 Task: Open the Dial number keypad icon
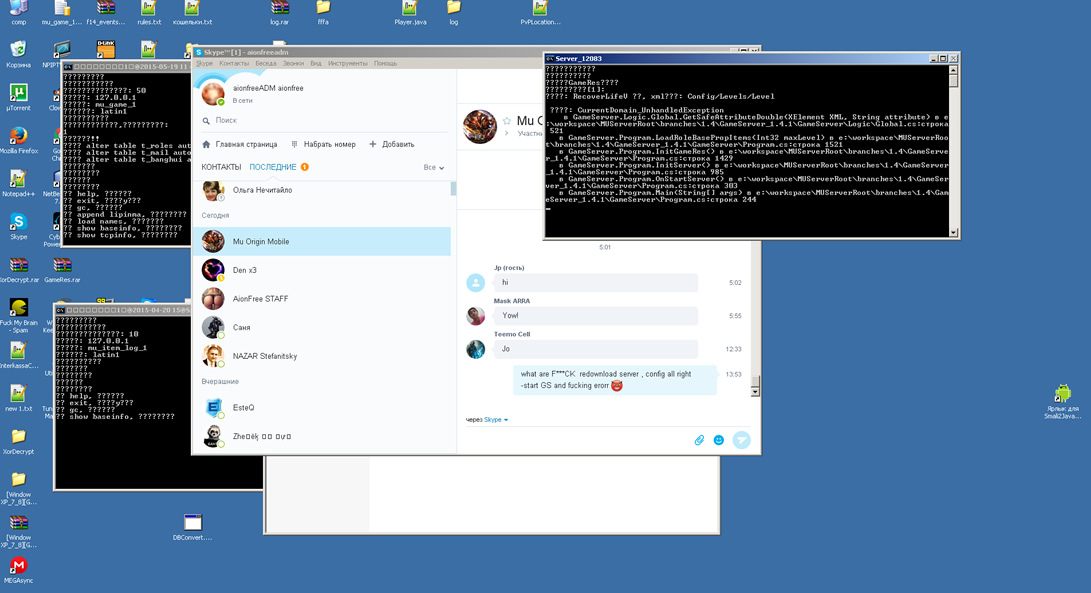coord(294,144)
